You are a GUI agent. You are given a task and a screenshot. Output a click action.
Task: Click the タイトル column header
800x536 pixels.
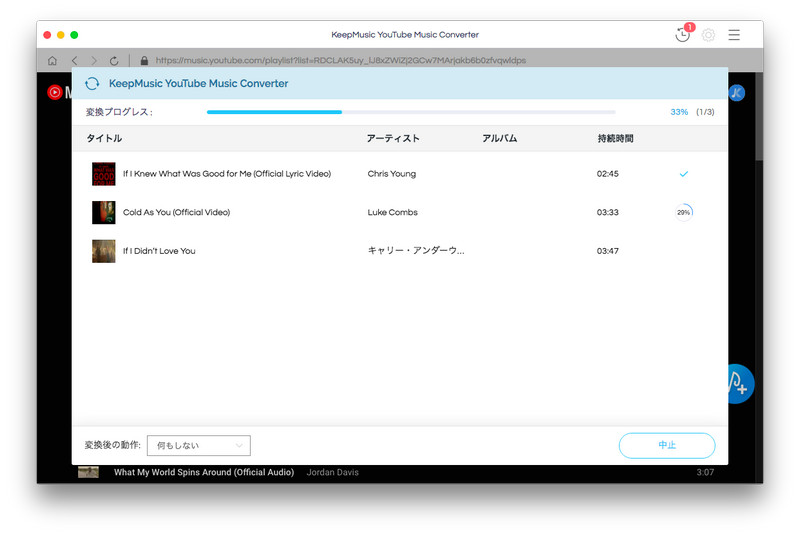[104, 138]
